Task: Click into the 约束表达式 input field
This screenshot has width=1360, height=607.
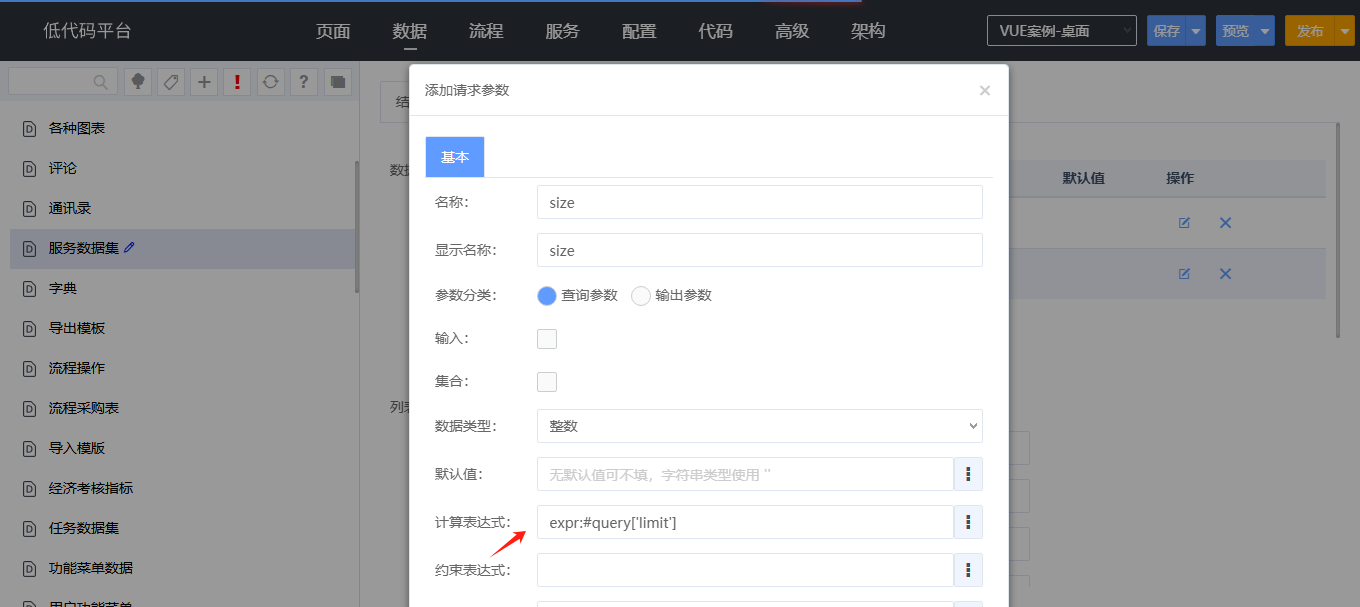Action: tap(745, 570)
